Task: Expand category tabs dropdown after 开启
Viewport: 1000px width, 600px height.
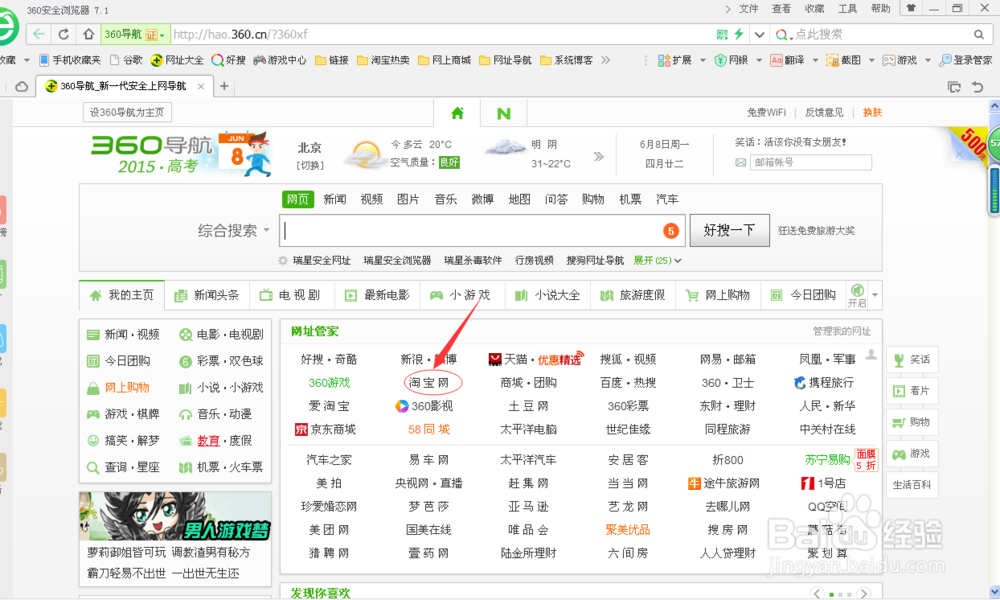Action: (875, 295)
